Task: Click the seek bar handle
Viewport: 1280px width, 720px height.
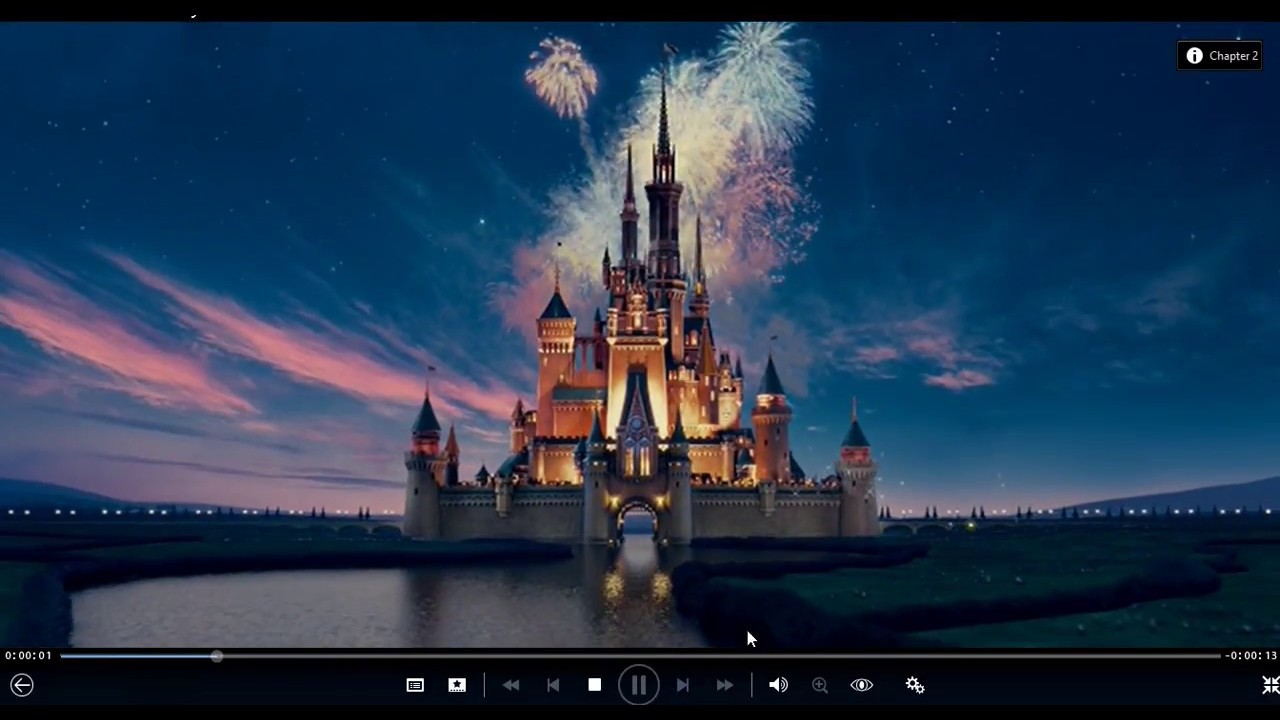Action: coord(217,656)
